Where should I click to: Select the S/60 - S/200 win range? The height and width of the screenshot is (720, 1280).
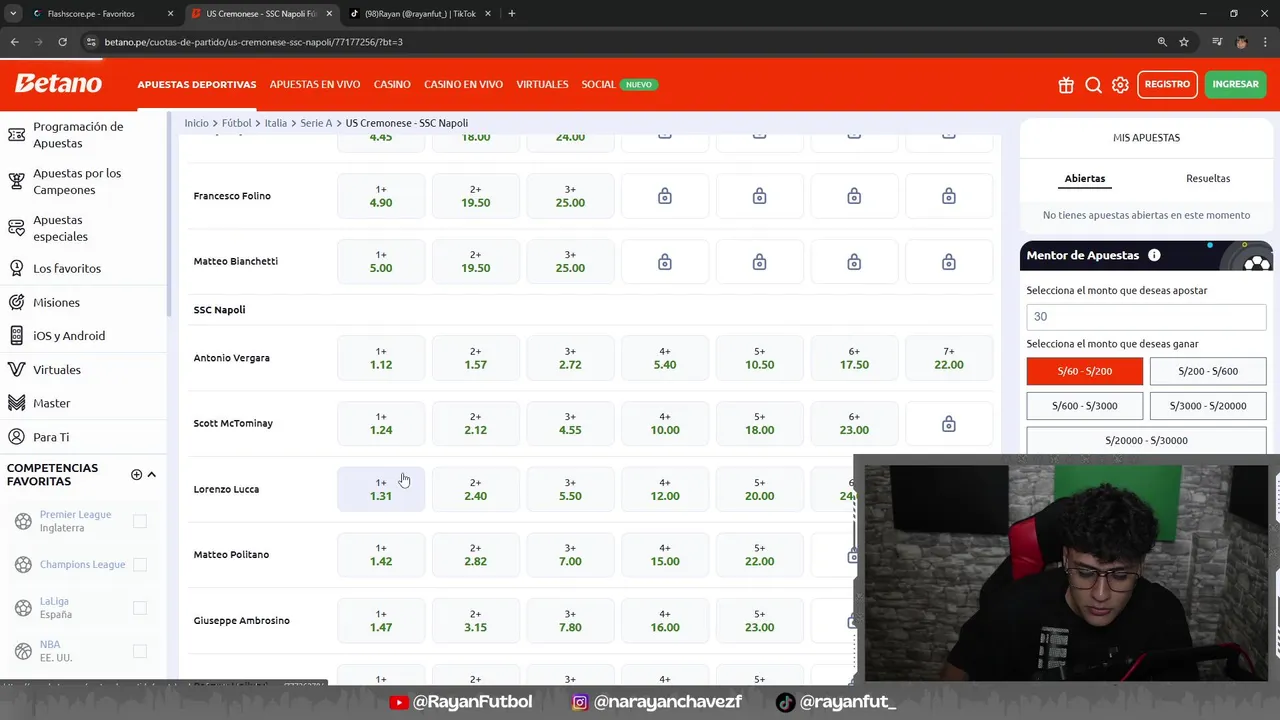[x=1084, y=371]
